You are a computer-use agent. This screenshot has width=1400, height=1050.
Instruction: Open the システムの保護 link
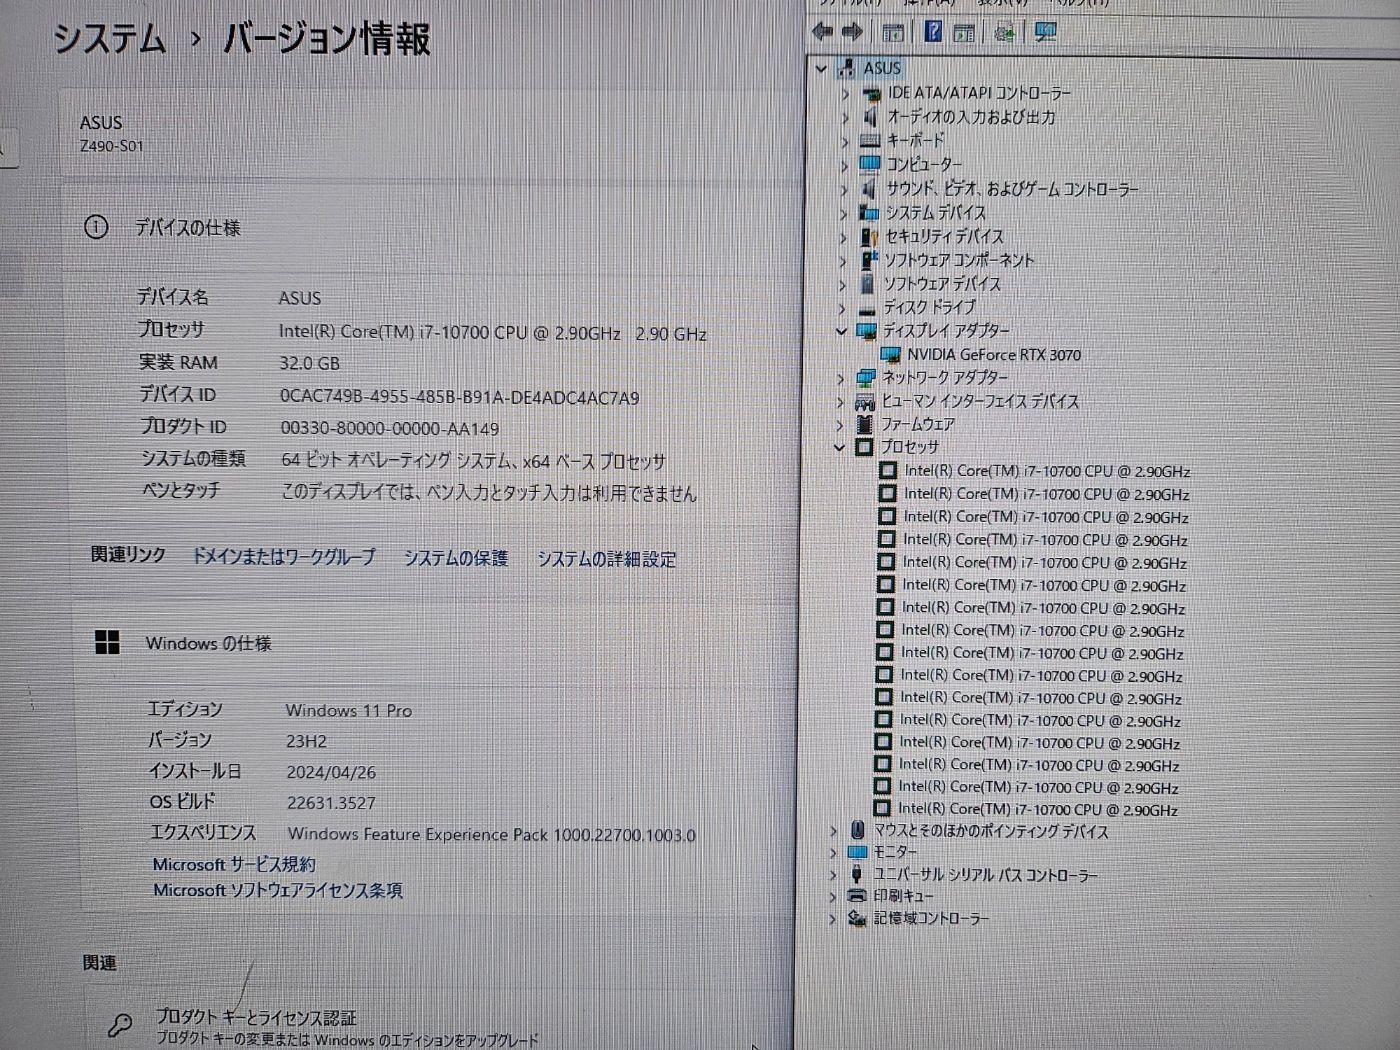click(x=456, y=558)
